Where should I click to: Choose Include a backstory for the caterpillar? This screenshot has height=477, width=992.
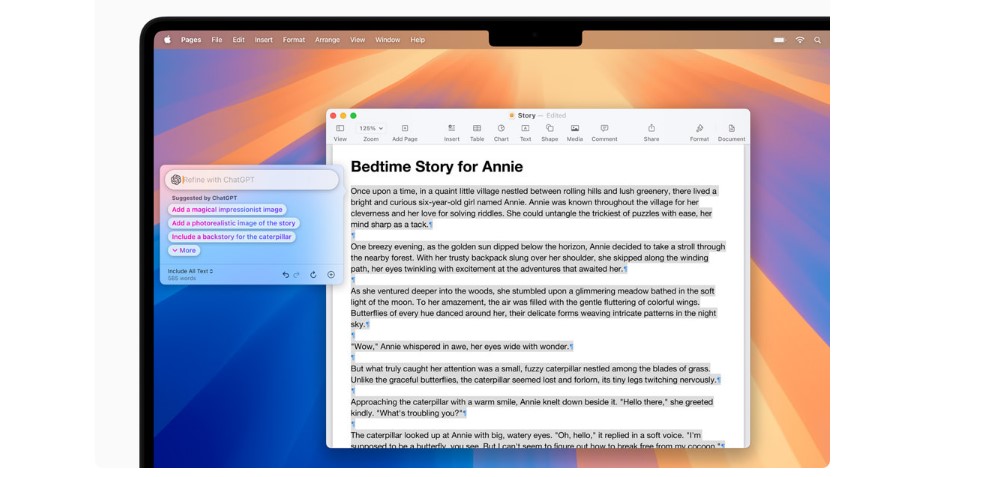click(232, 237)
